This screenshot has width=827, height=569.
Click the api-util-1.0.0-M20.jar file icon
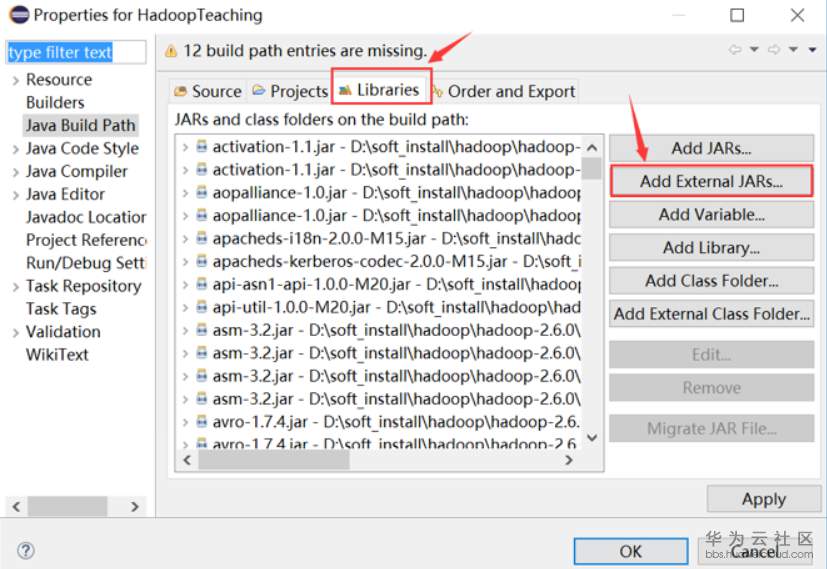202,307
